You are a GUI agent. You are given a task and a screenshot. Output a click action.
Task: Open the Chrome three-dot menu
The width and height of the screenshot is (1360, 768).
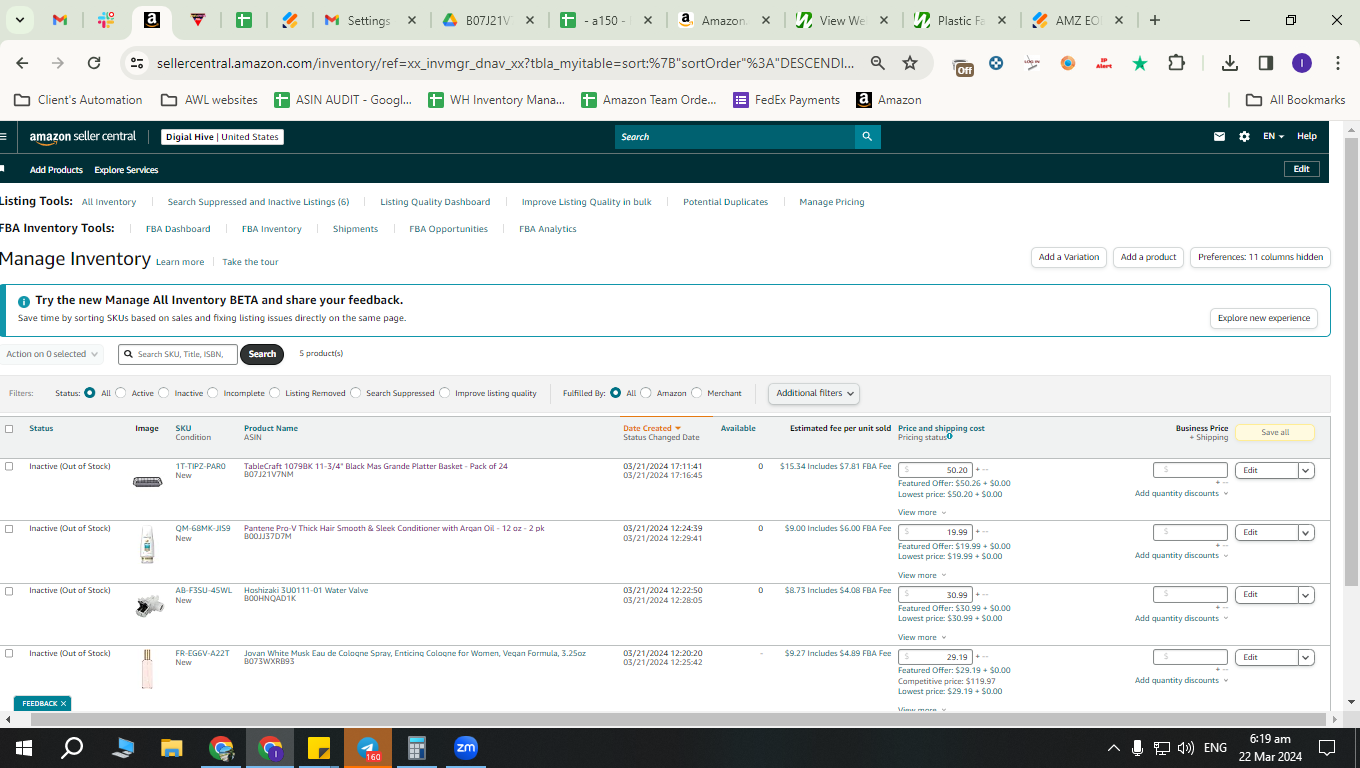coord(1338,63)
